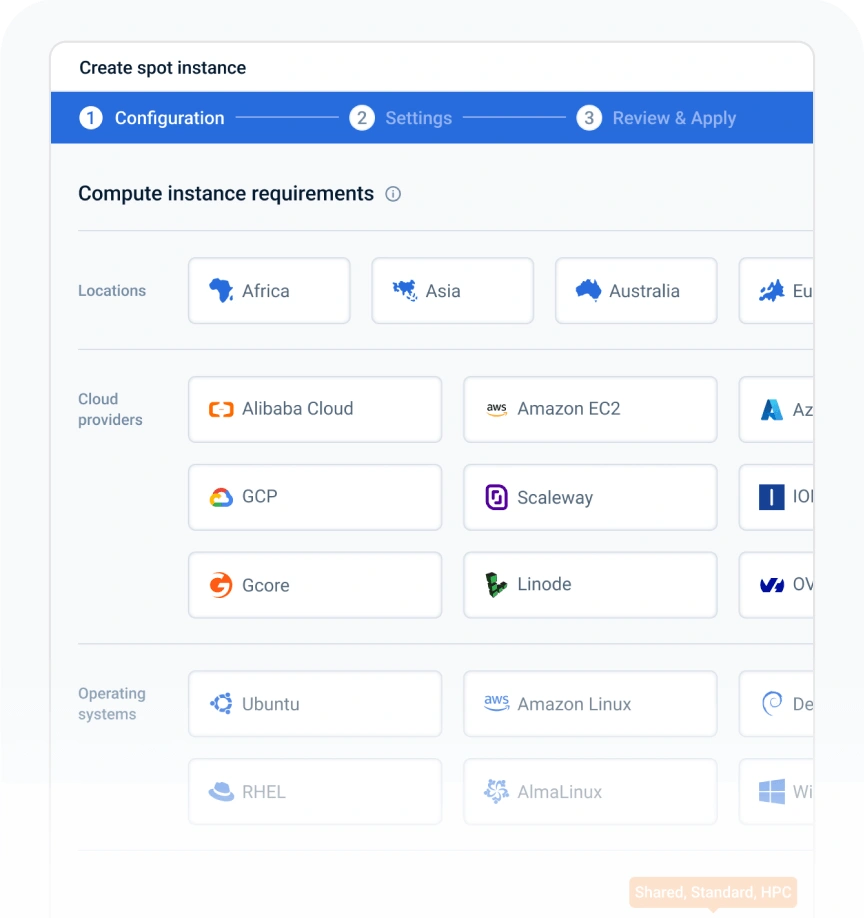
Task: Click the Linode green logo icon
Action: pyautogui.click(x=496, y=585)
